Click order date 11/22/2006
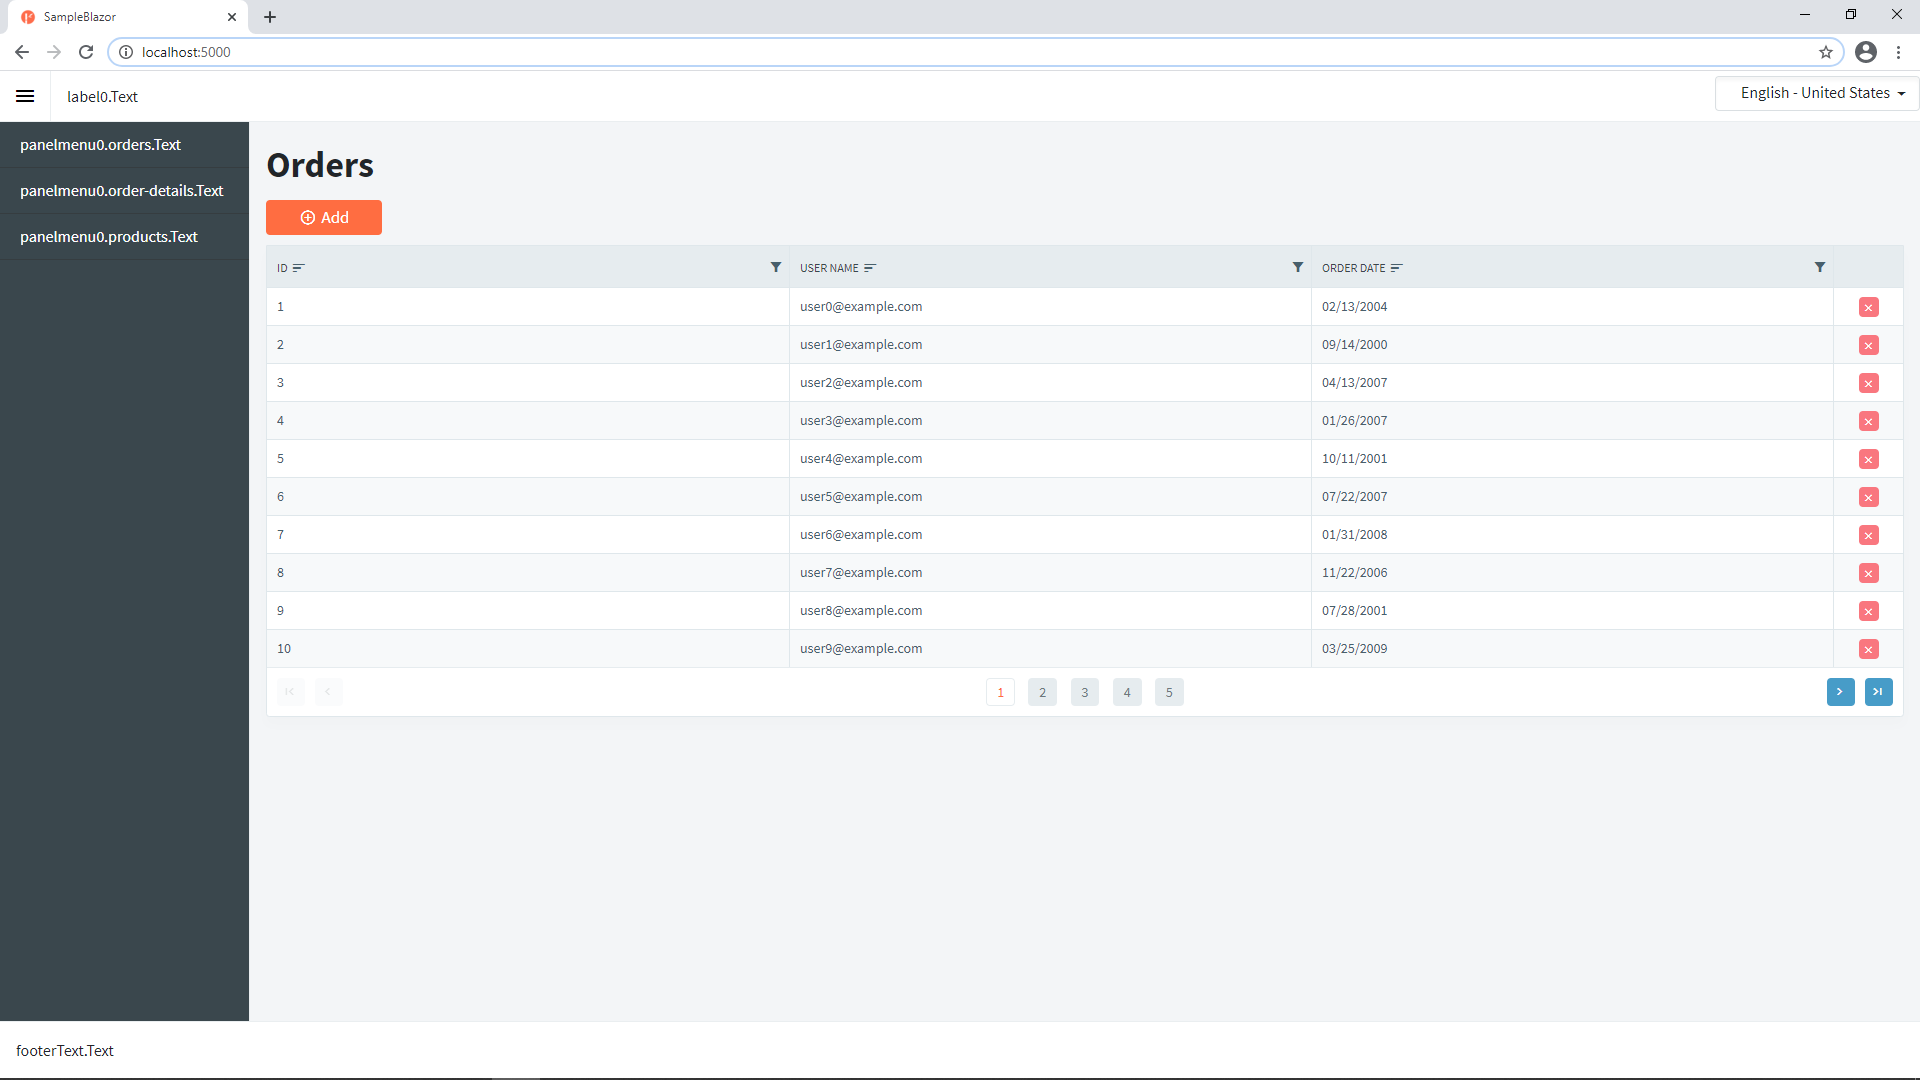1920x1080 pixels. tap(1354, 573)
